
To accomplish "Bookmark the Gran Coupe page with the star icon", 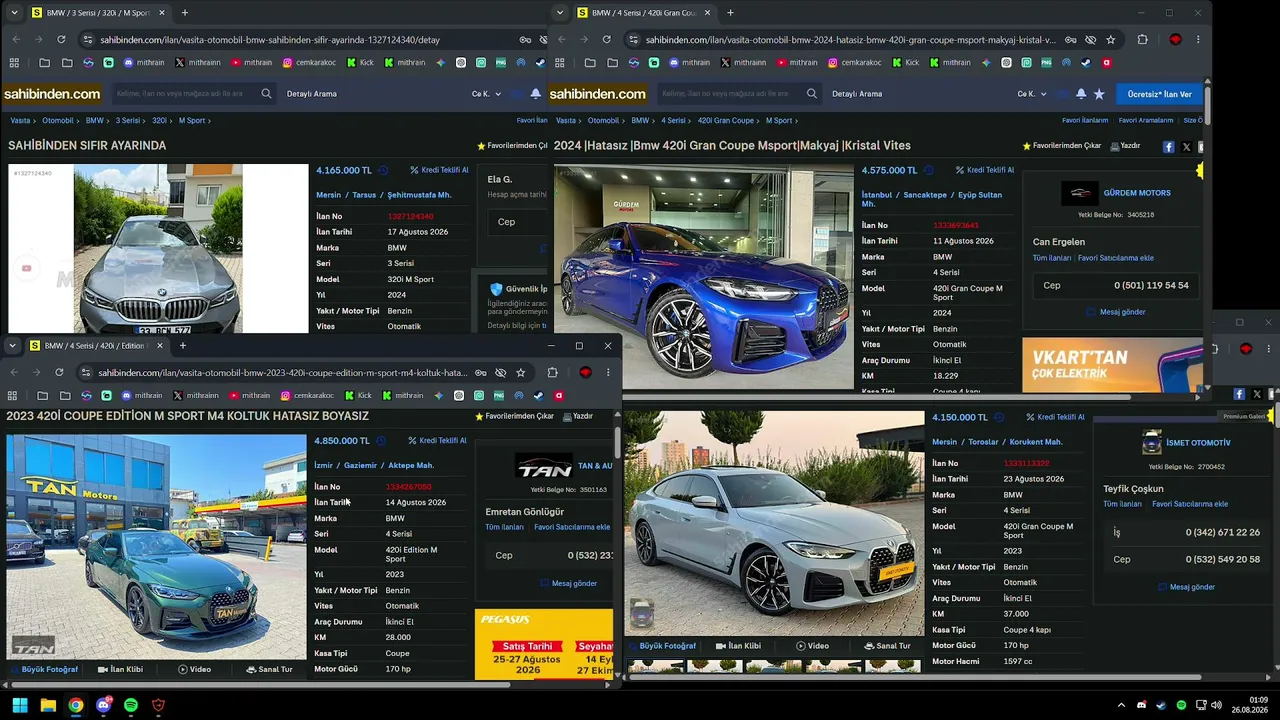I will 1111,40.
